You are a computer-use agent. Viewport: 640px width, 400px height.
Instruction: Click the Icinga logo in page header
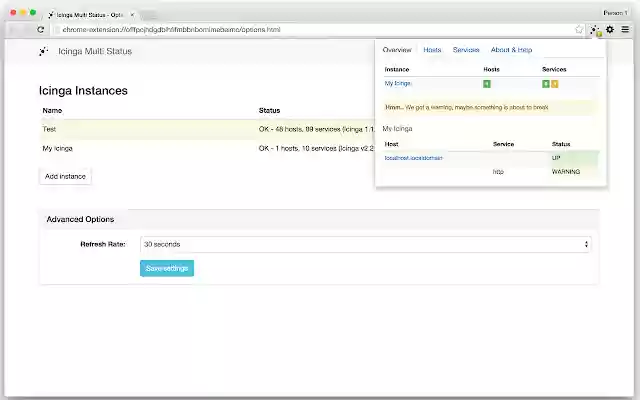pos(43,51)
